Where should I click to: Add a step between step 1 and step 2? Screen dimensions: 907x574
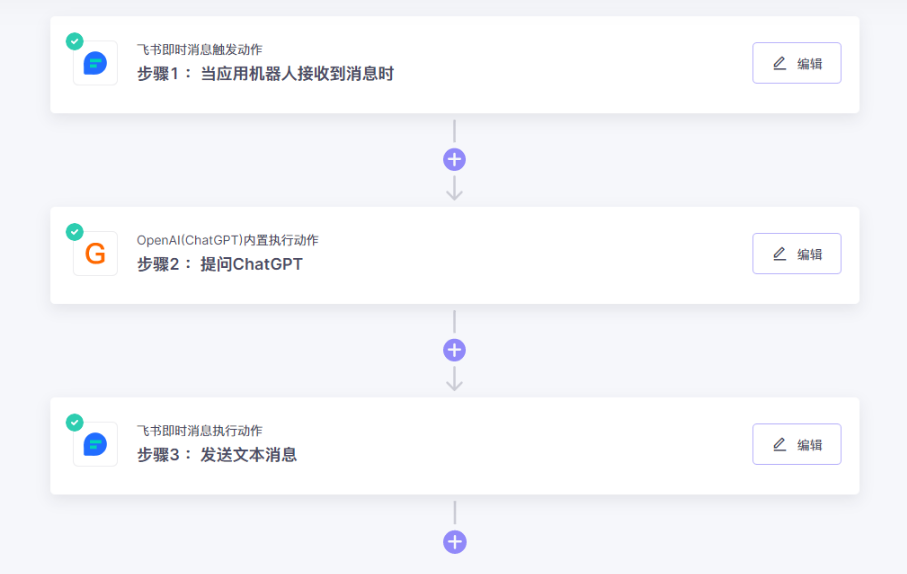455,160
